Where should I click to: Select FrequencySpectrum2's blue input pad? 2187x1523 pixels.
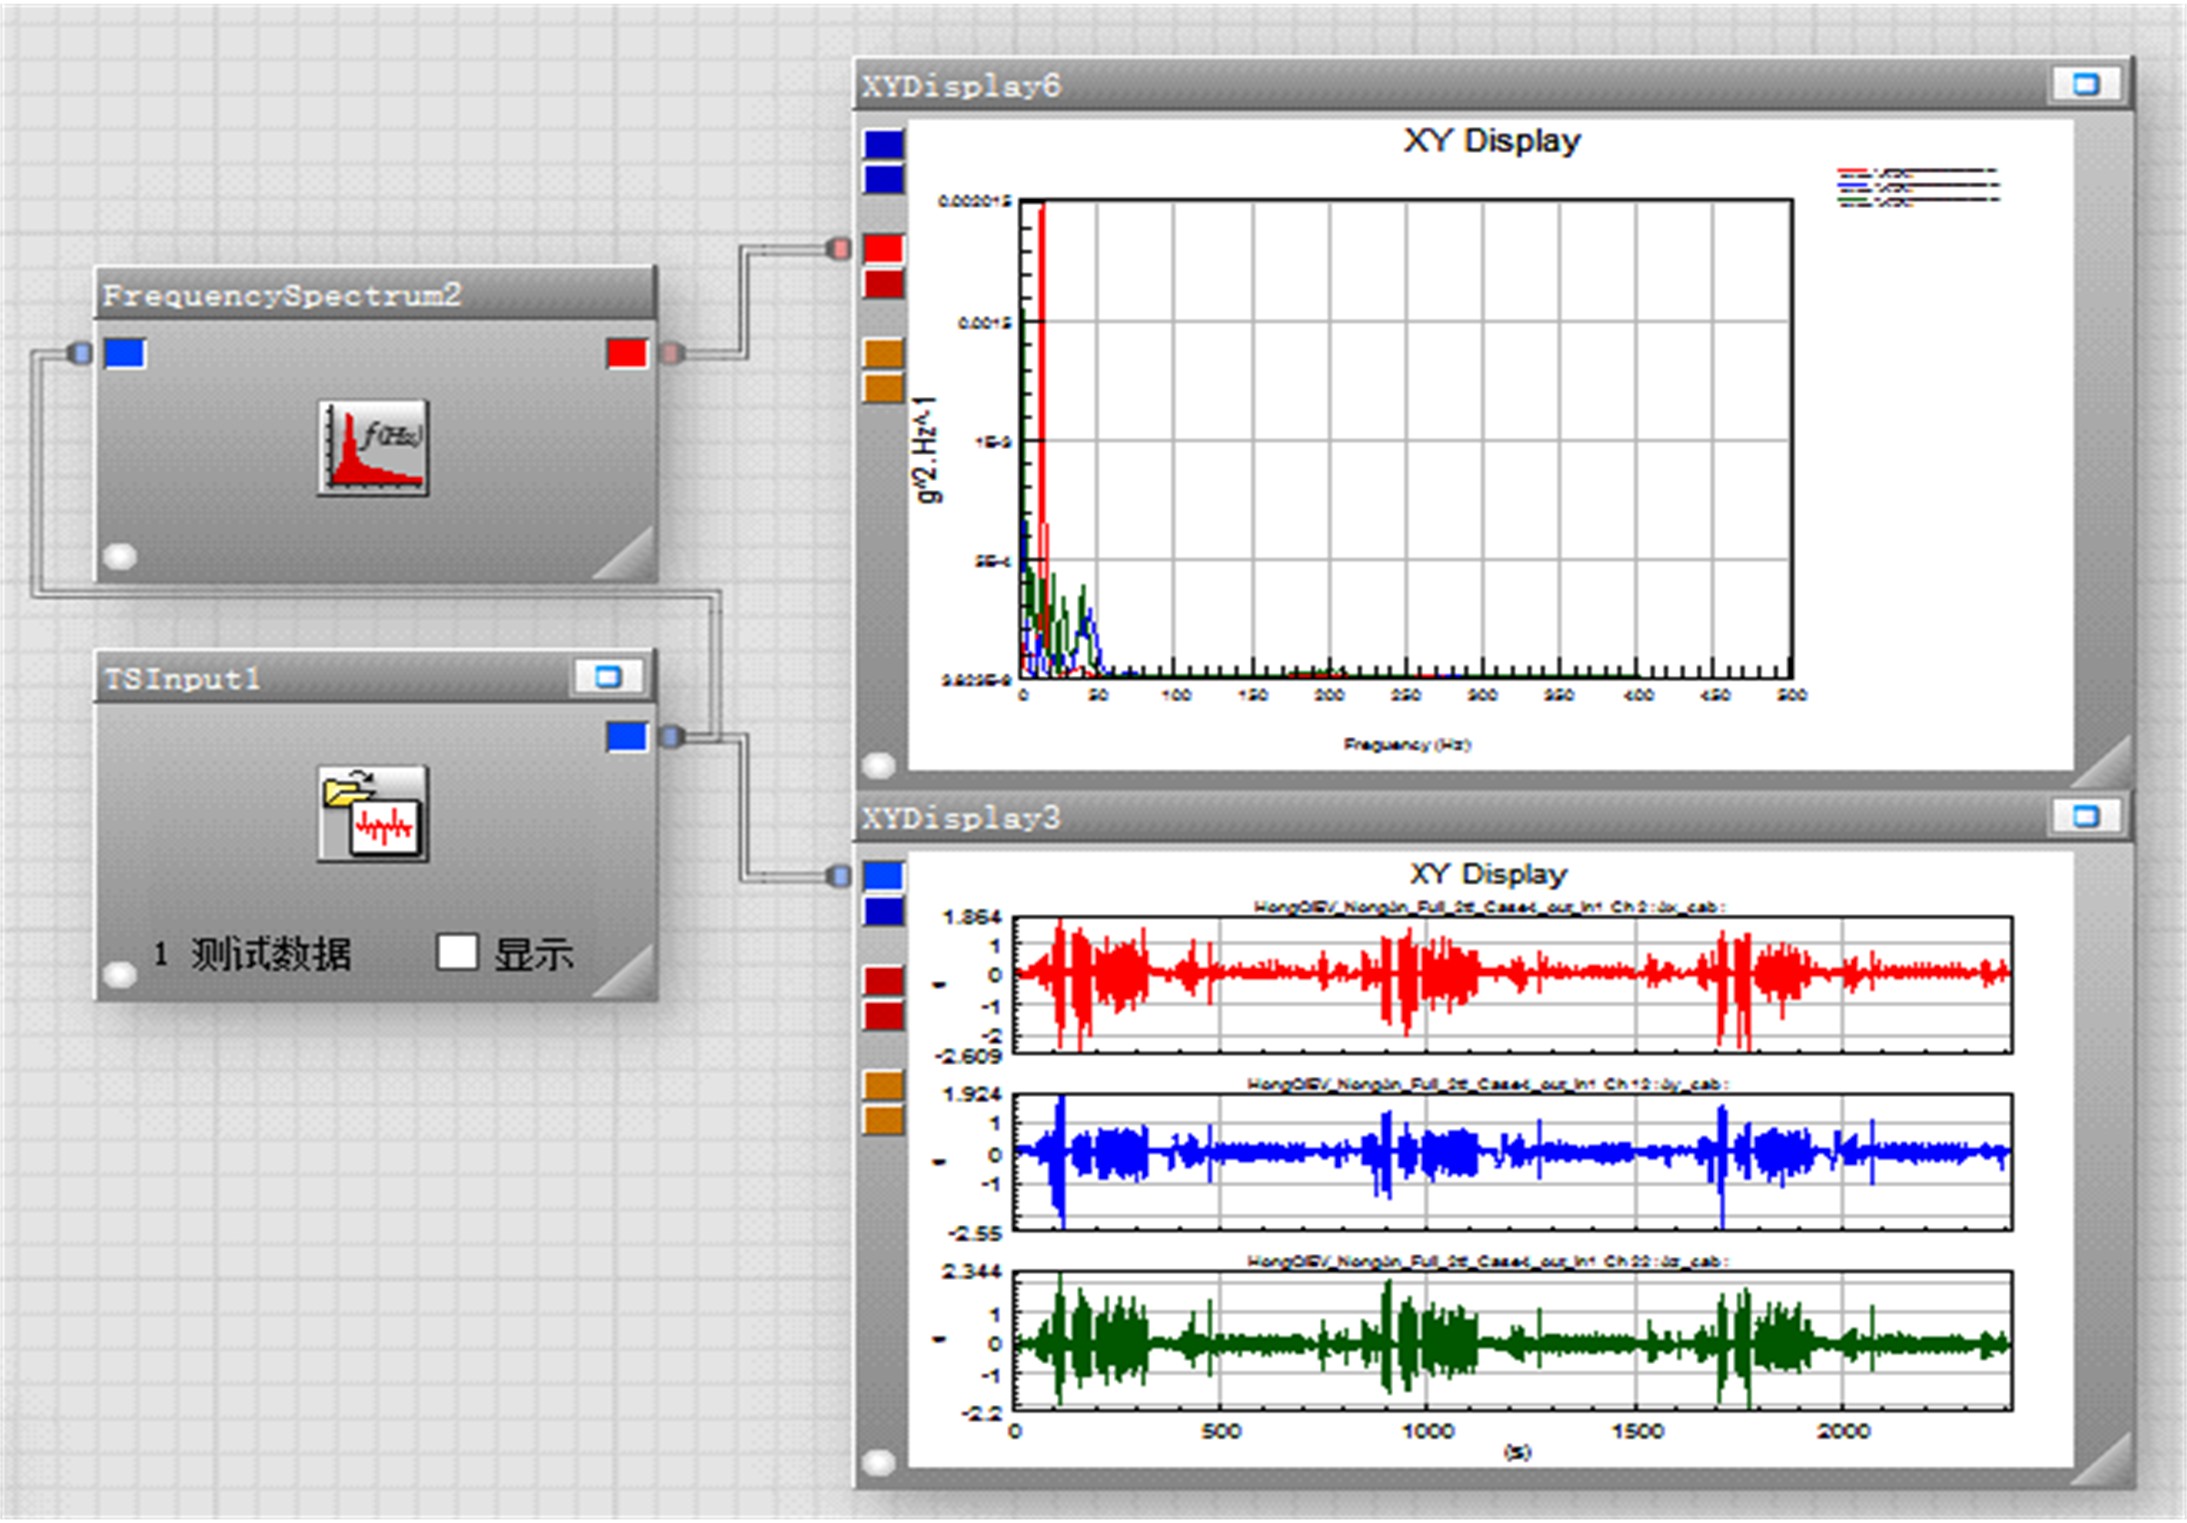125,353
